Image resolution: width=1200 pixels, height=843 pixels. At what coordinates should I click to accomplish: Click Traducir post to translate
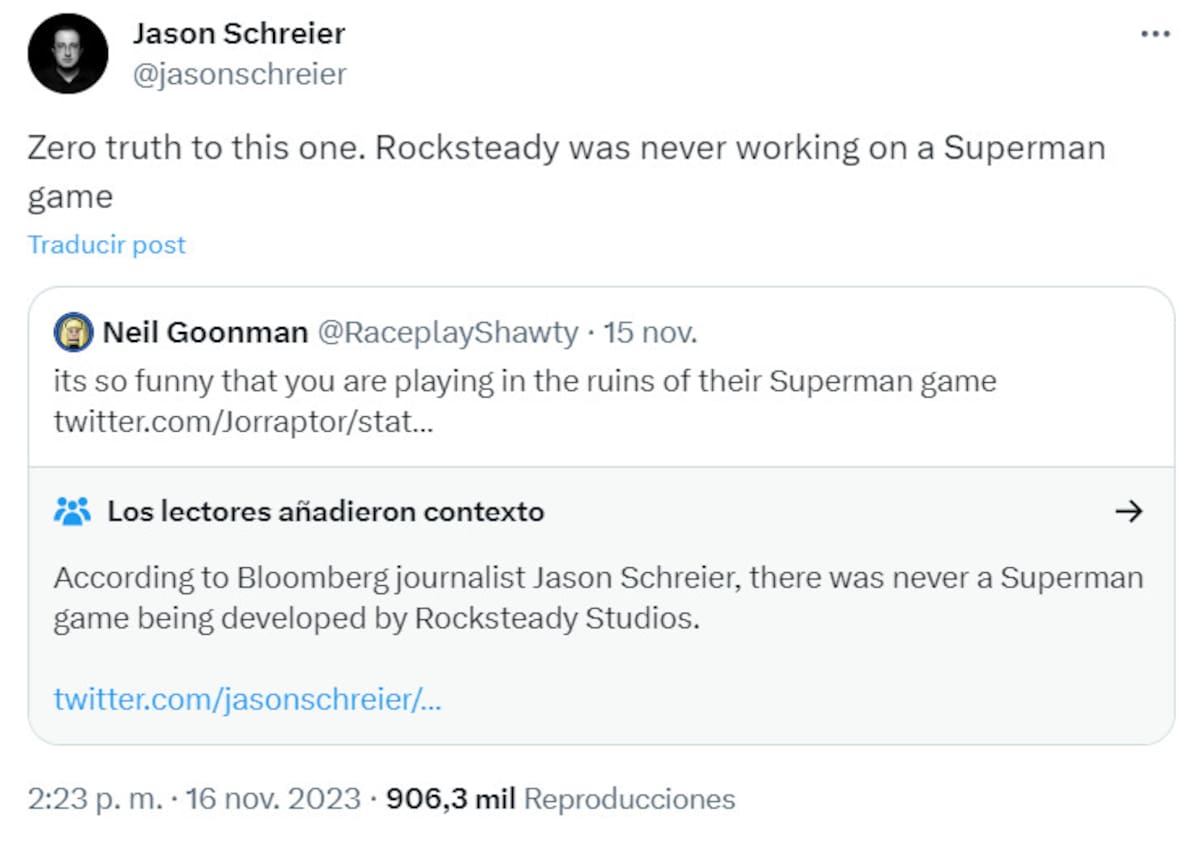tap(107, 245)
